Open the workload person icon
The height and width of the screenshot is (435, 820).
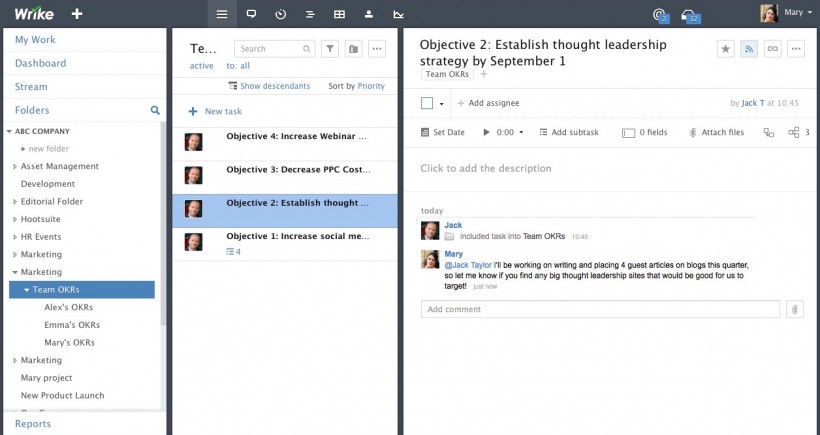(x=369, y=14)
